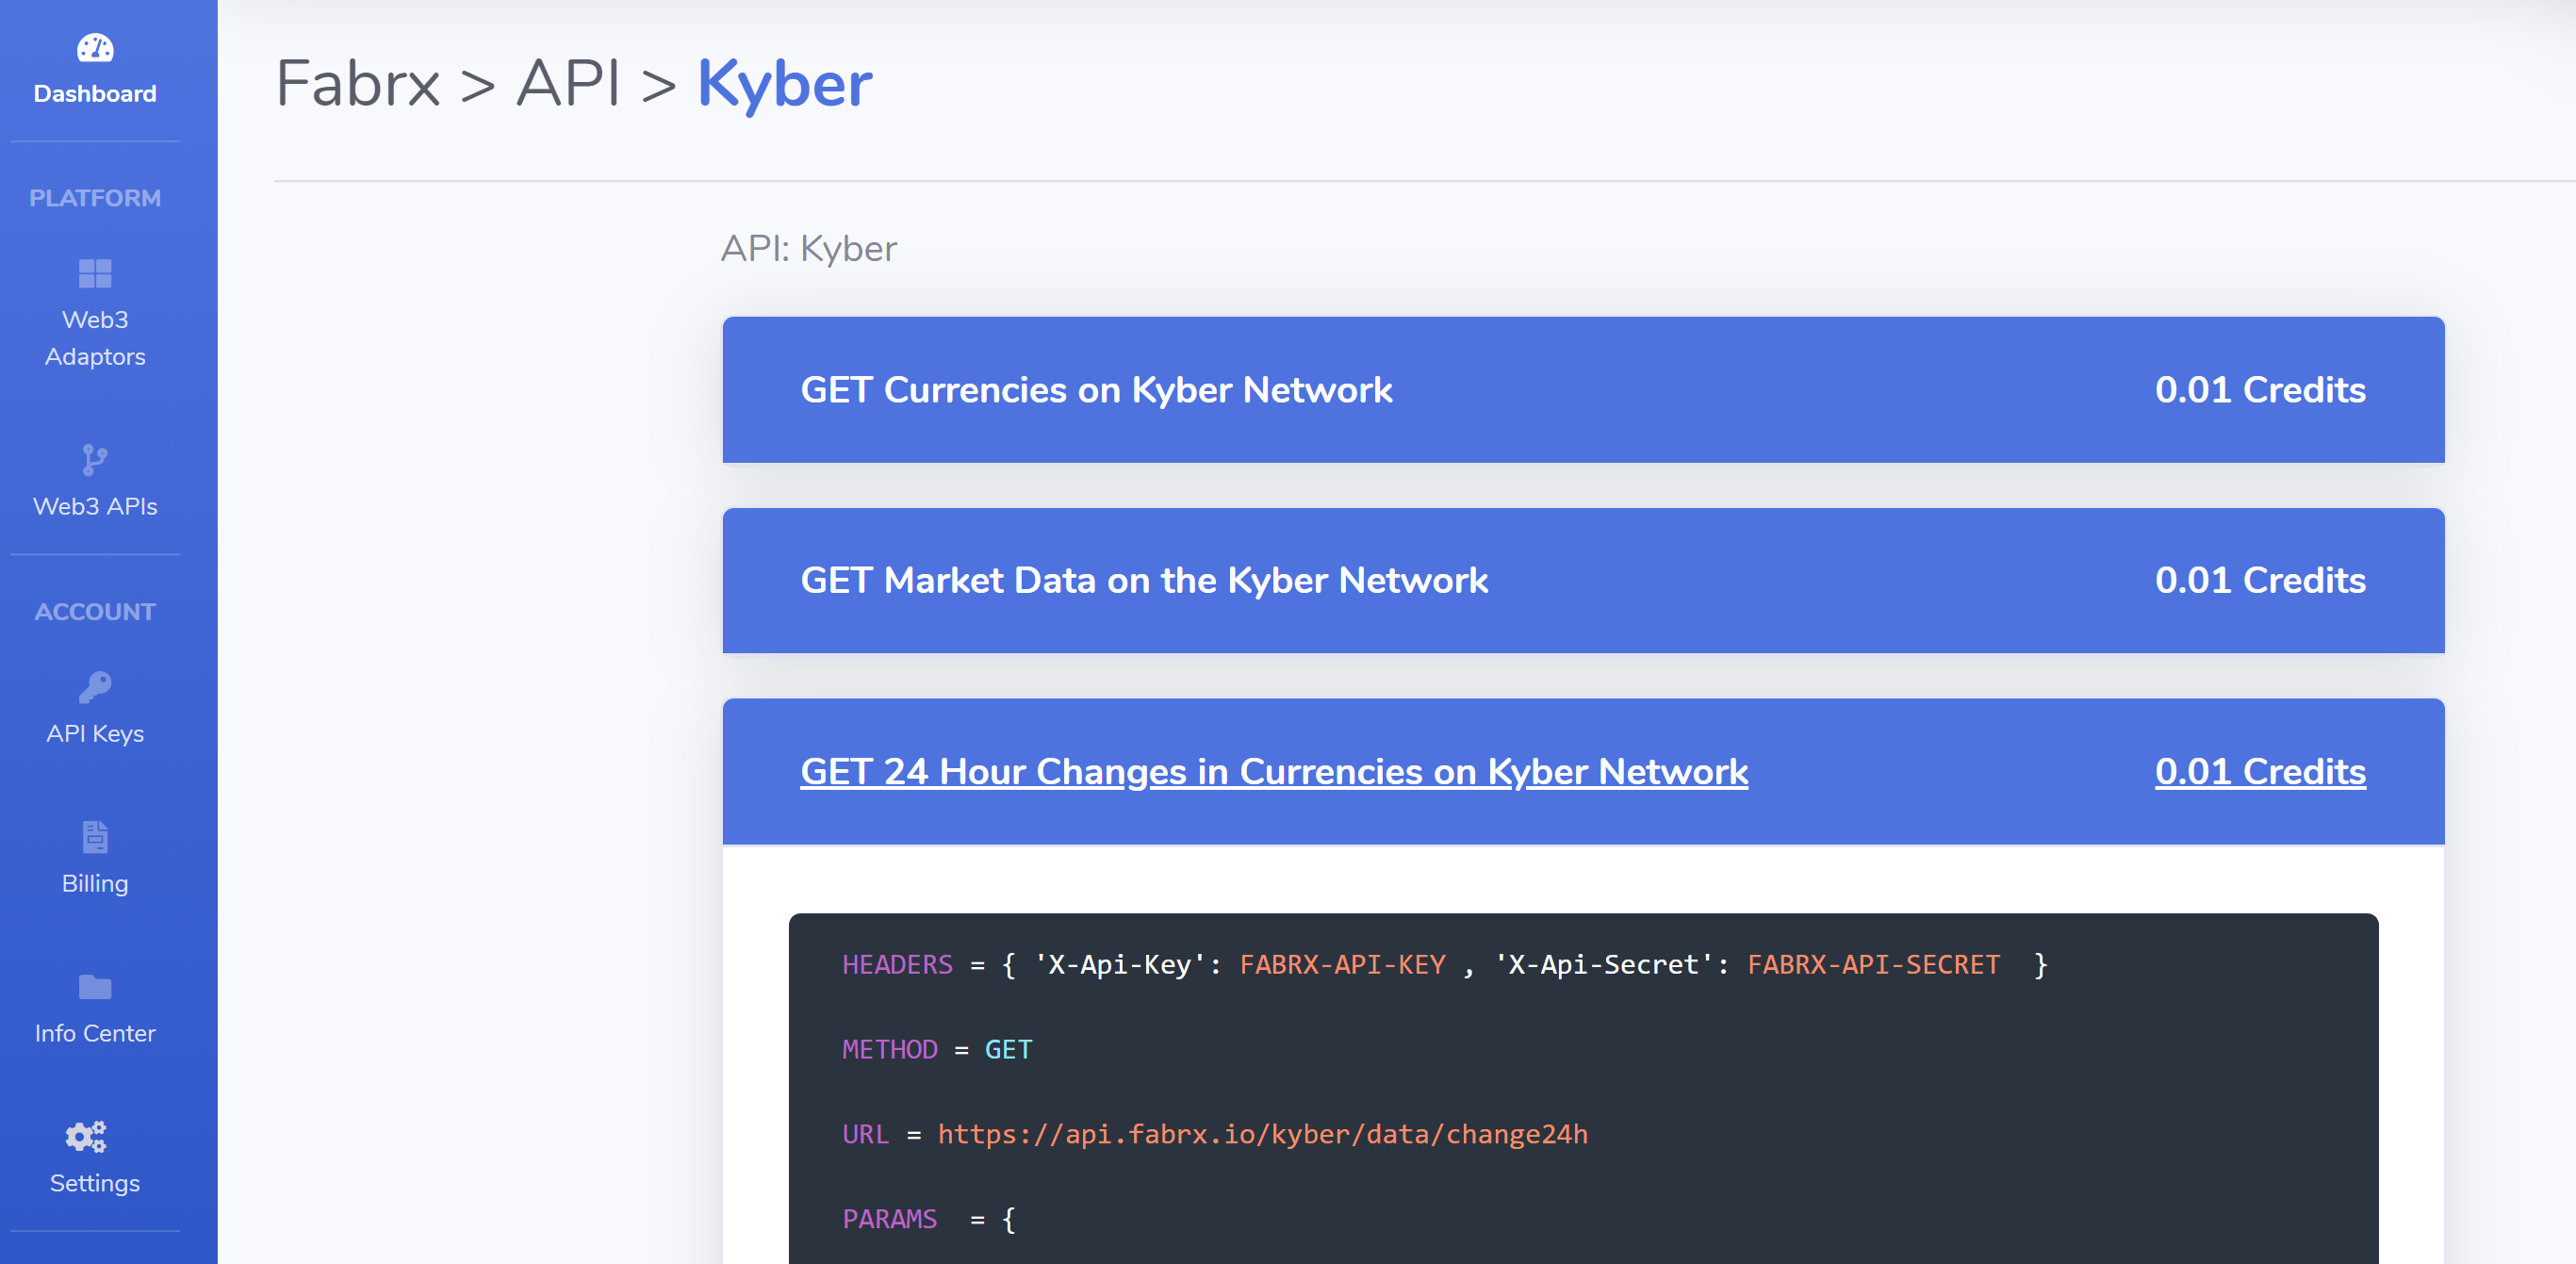Click the api.fabrx.io change24h URL
This screenshot has width=2576, height=1264.
[x=1262, y=1134]
